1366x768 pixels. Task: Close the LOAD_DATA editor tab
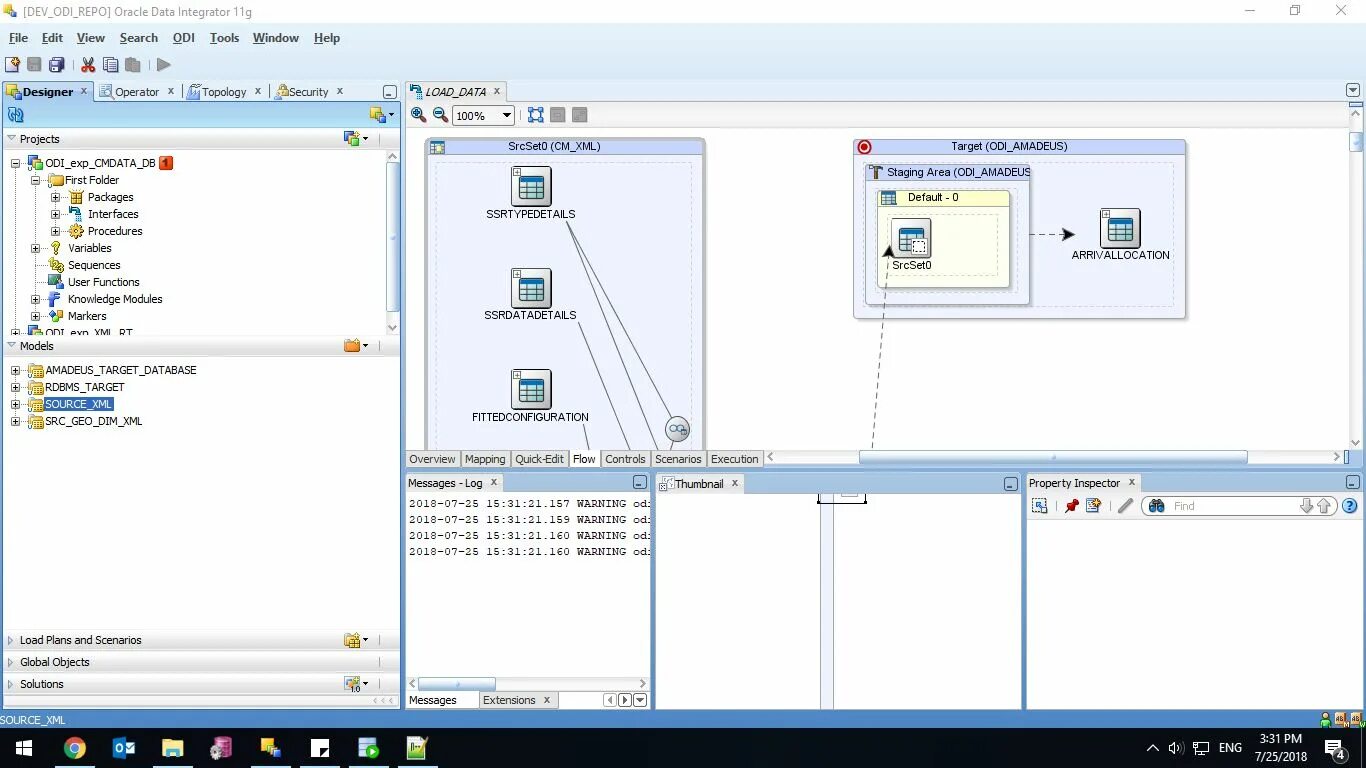coord(497,91)
